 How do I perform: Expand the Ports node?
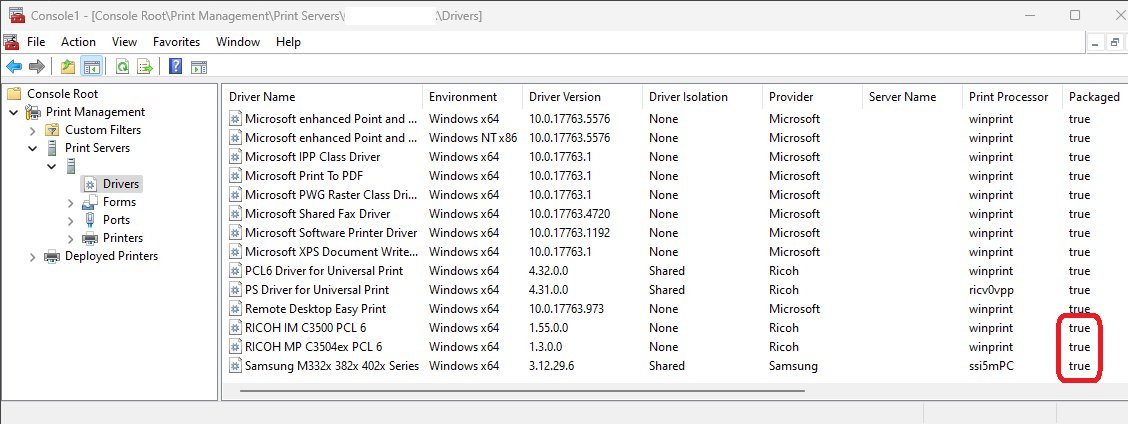(71, 220)
